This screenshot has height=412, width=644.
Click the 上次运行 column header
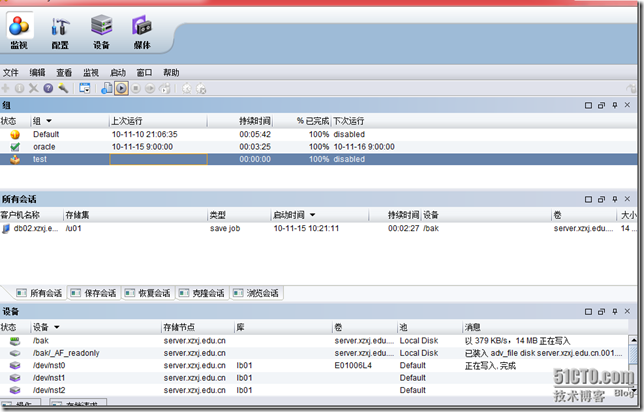coord(158,121)
